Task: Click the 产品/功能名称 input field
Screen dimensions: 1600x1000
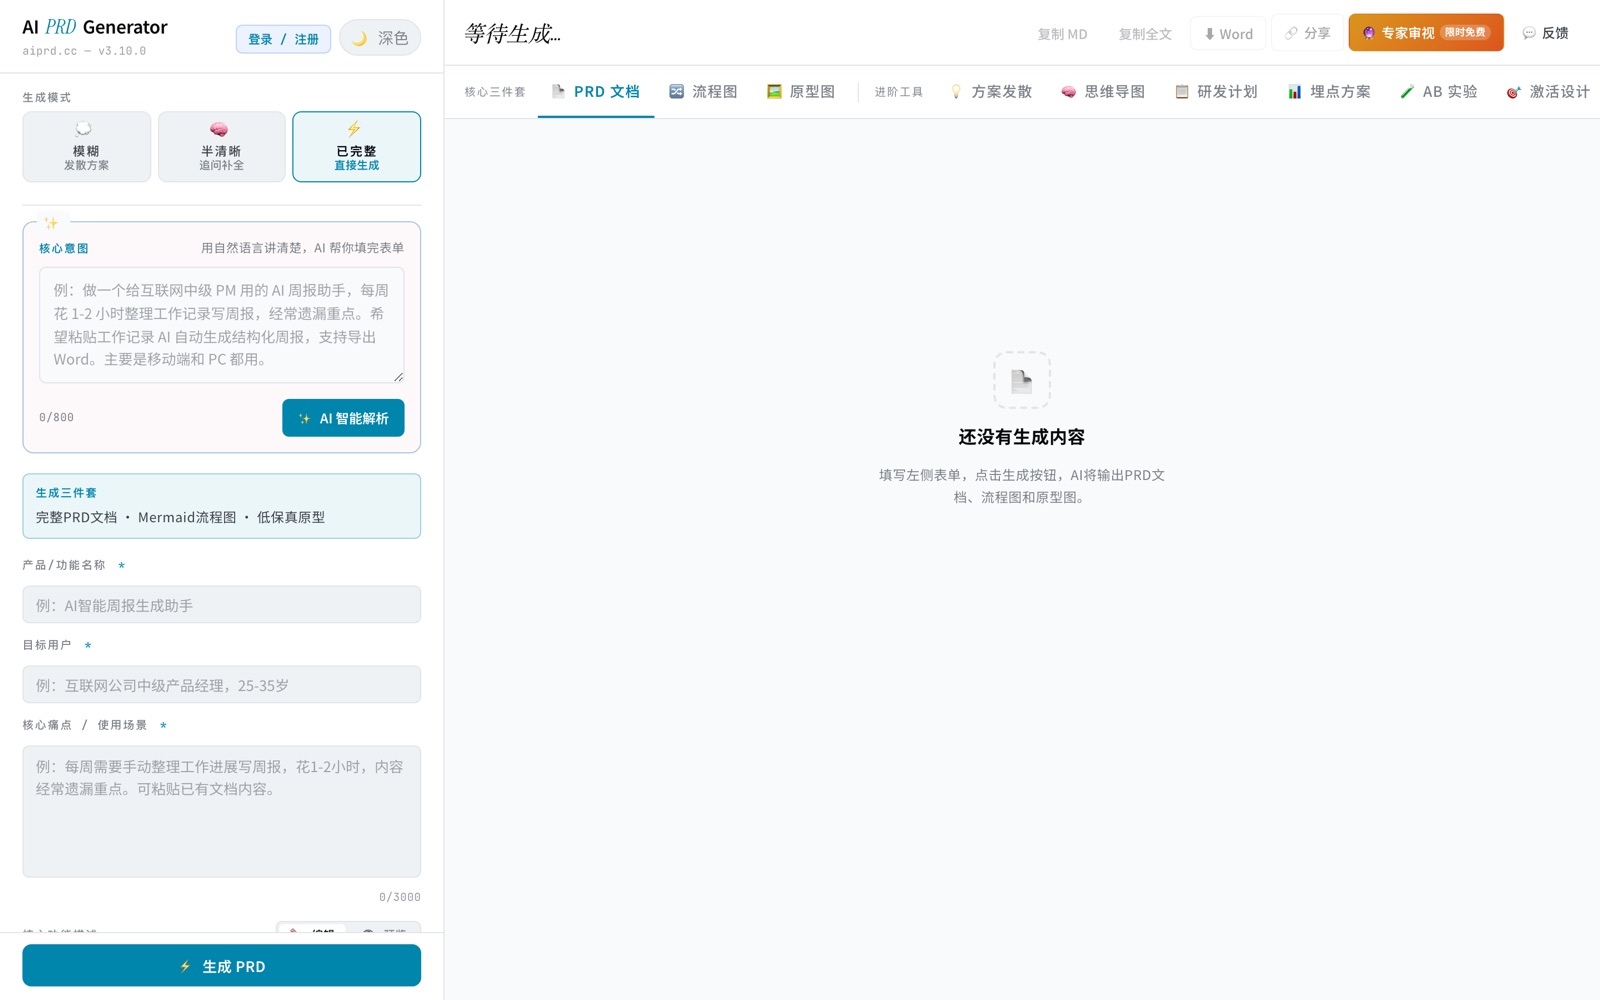Action: [221, 604]
